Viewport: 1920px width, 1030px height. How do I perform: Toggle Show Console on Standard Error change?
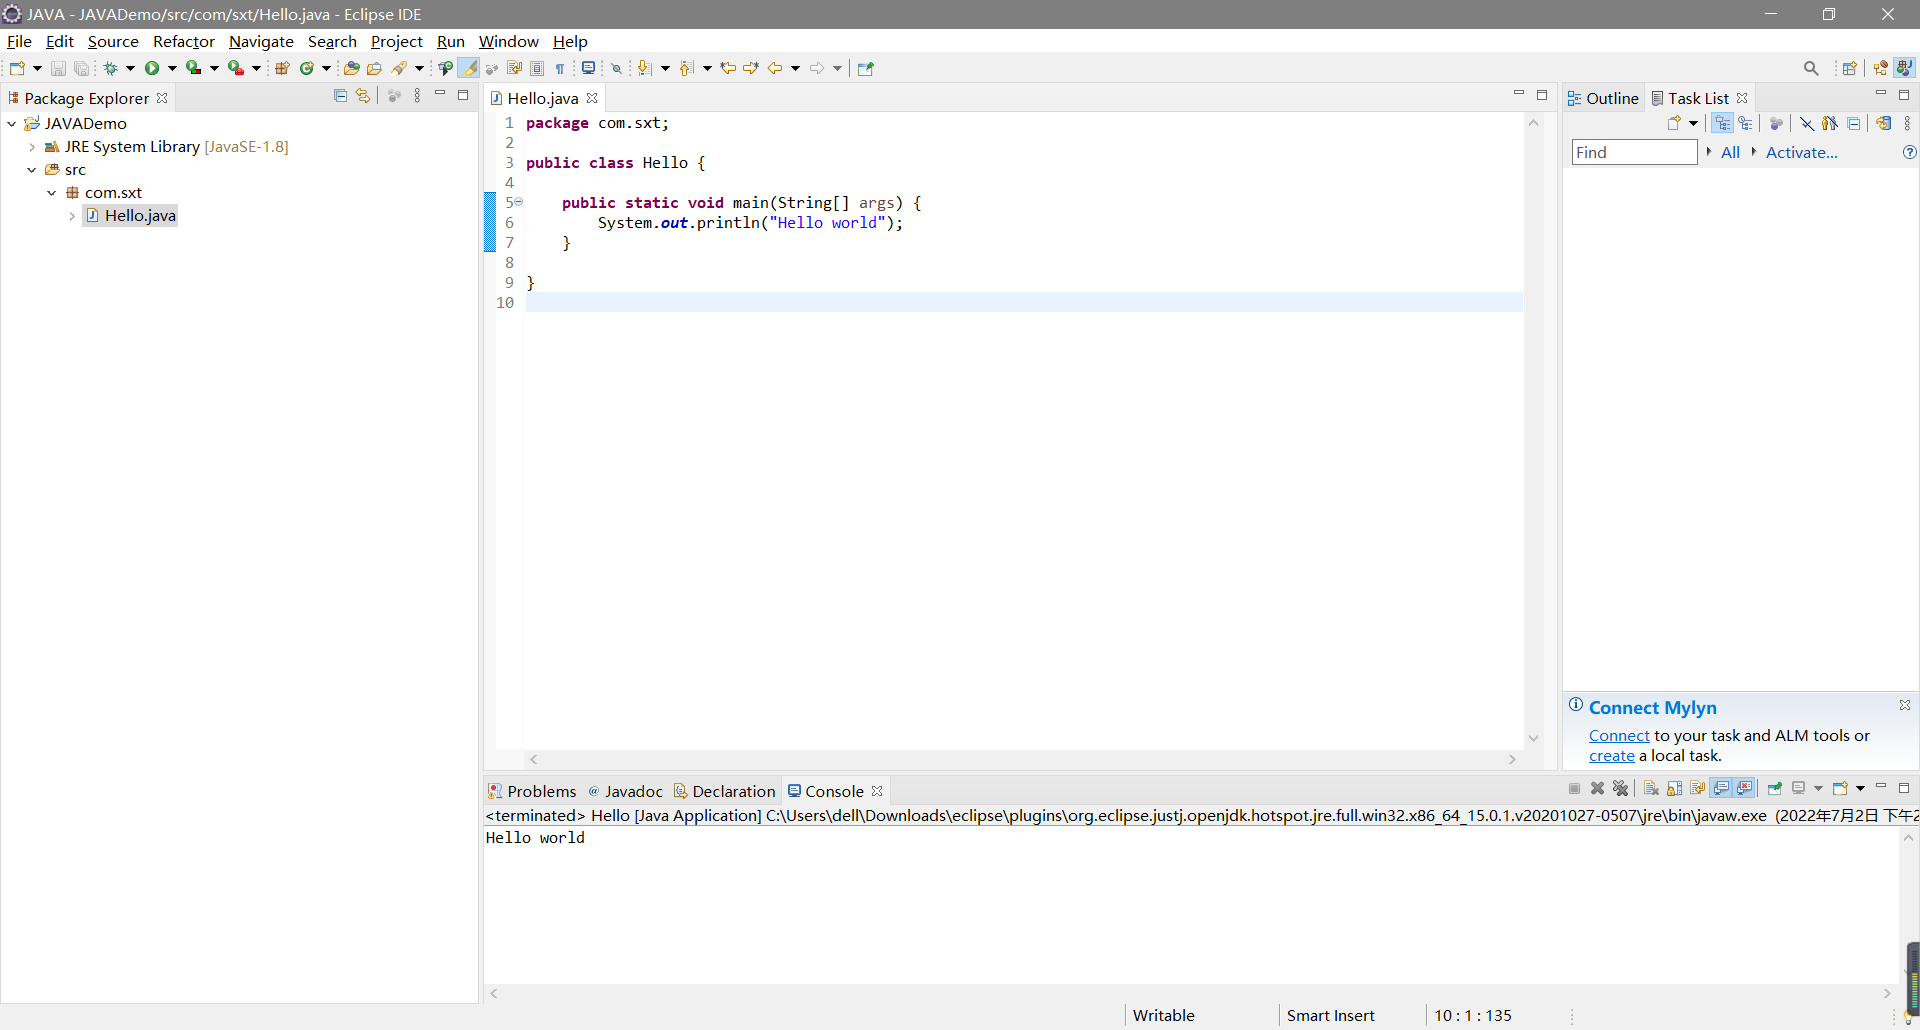pyautogui.click(x=1745, y=788)
